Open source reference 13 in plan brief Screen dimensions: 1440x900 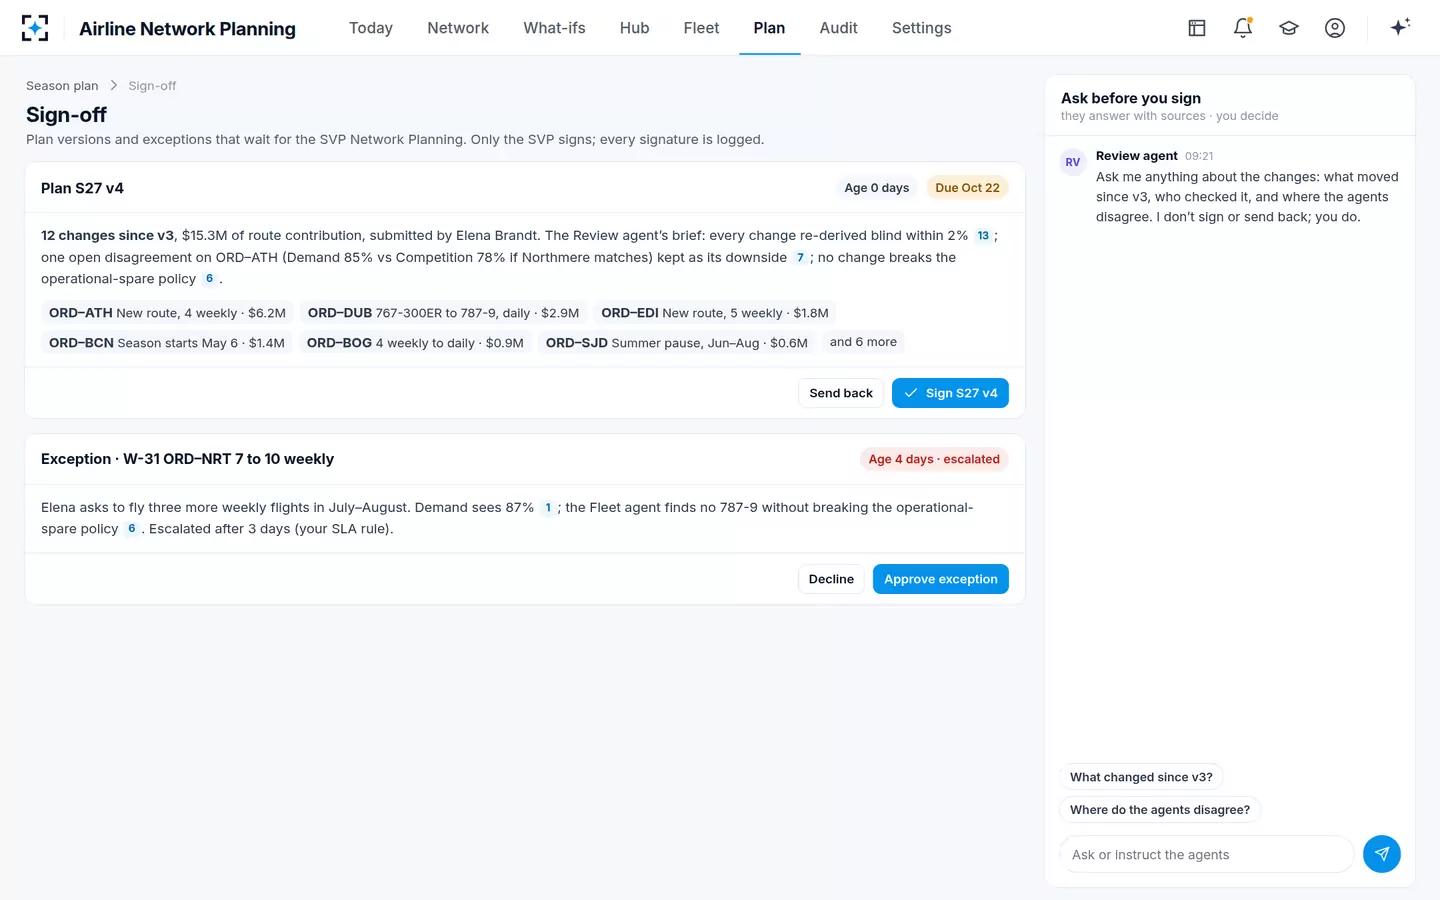coord(983,236)
